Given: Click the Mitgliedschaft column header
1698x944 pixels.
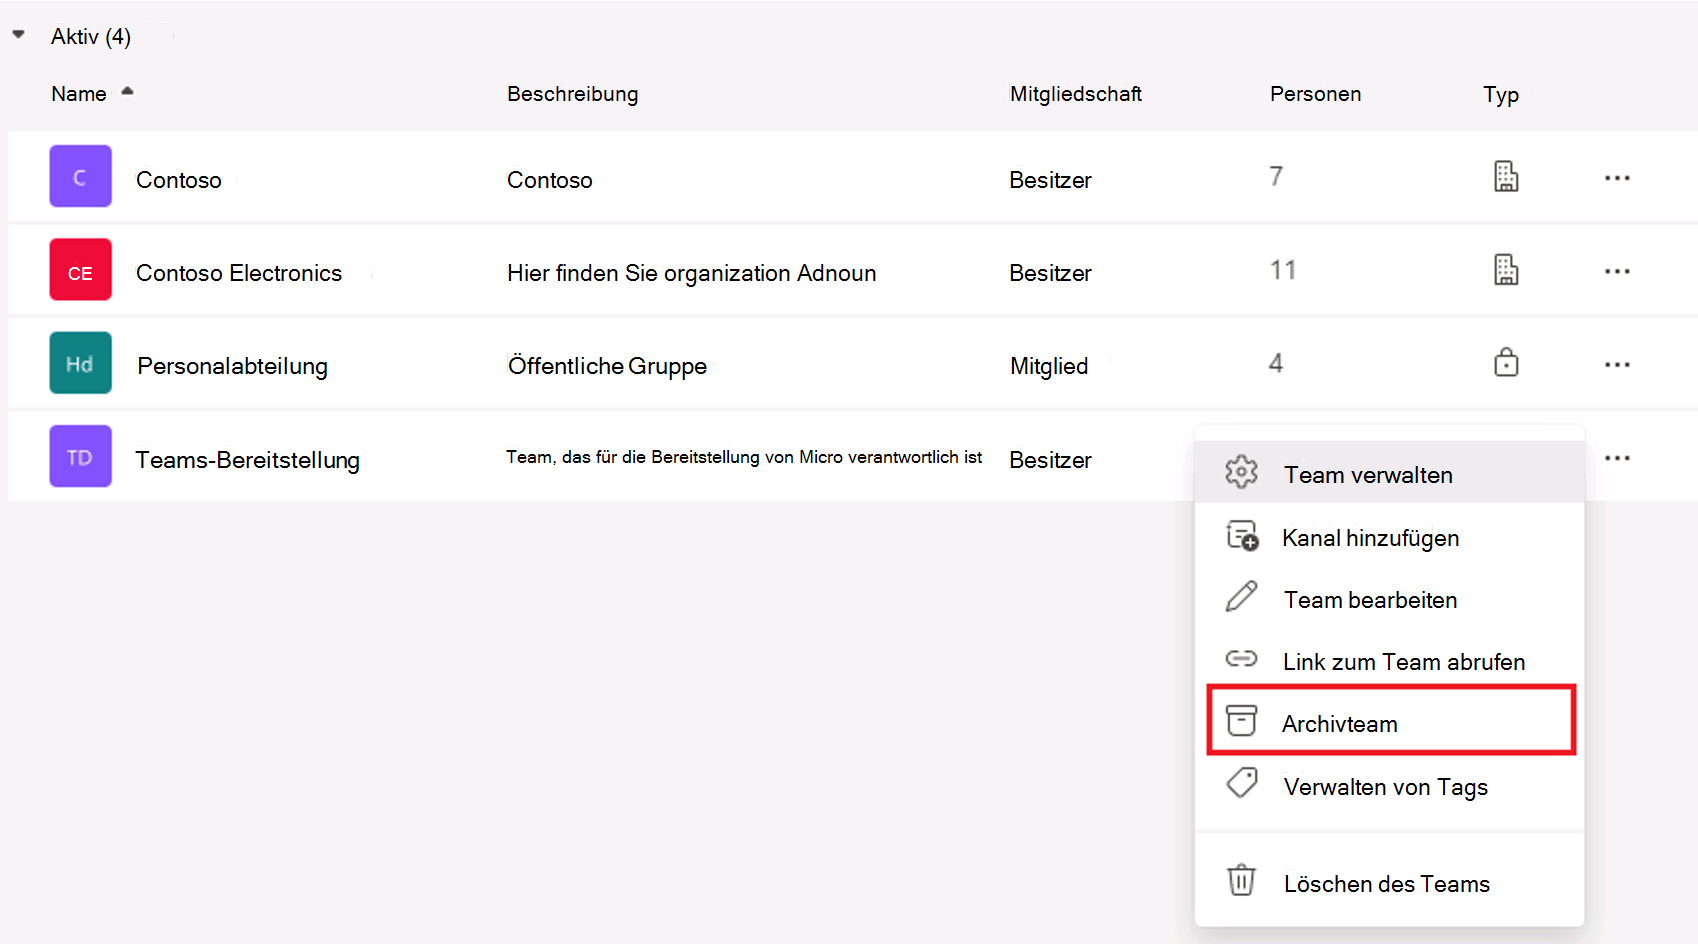Looking at the screenshot, I should point(1076,94).
